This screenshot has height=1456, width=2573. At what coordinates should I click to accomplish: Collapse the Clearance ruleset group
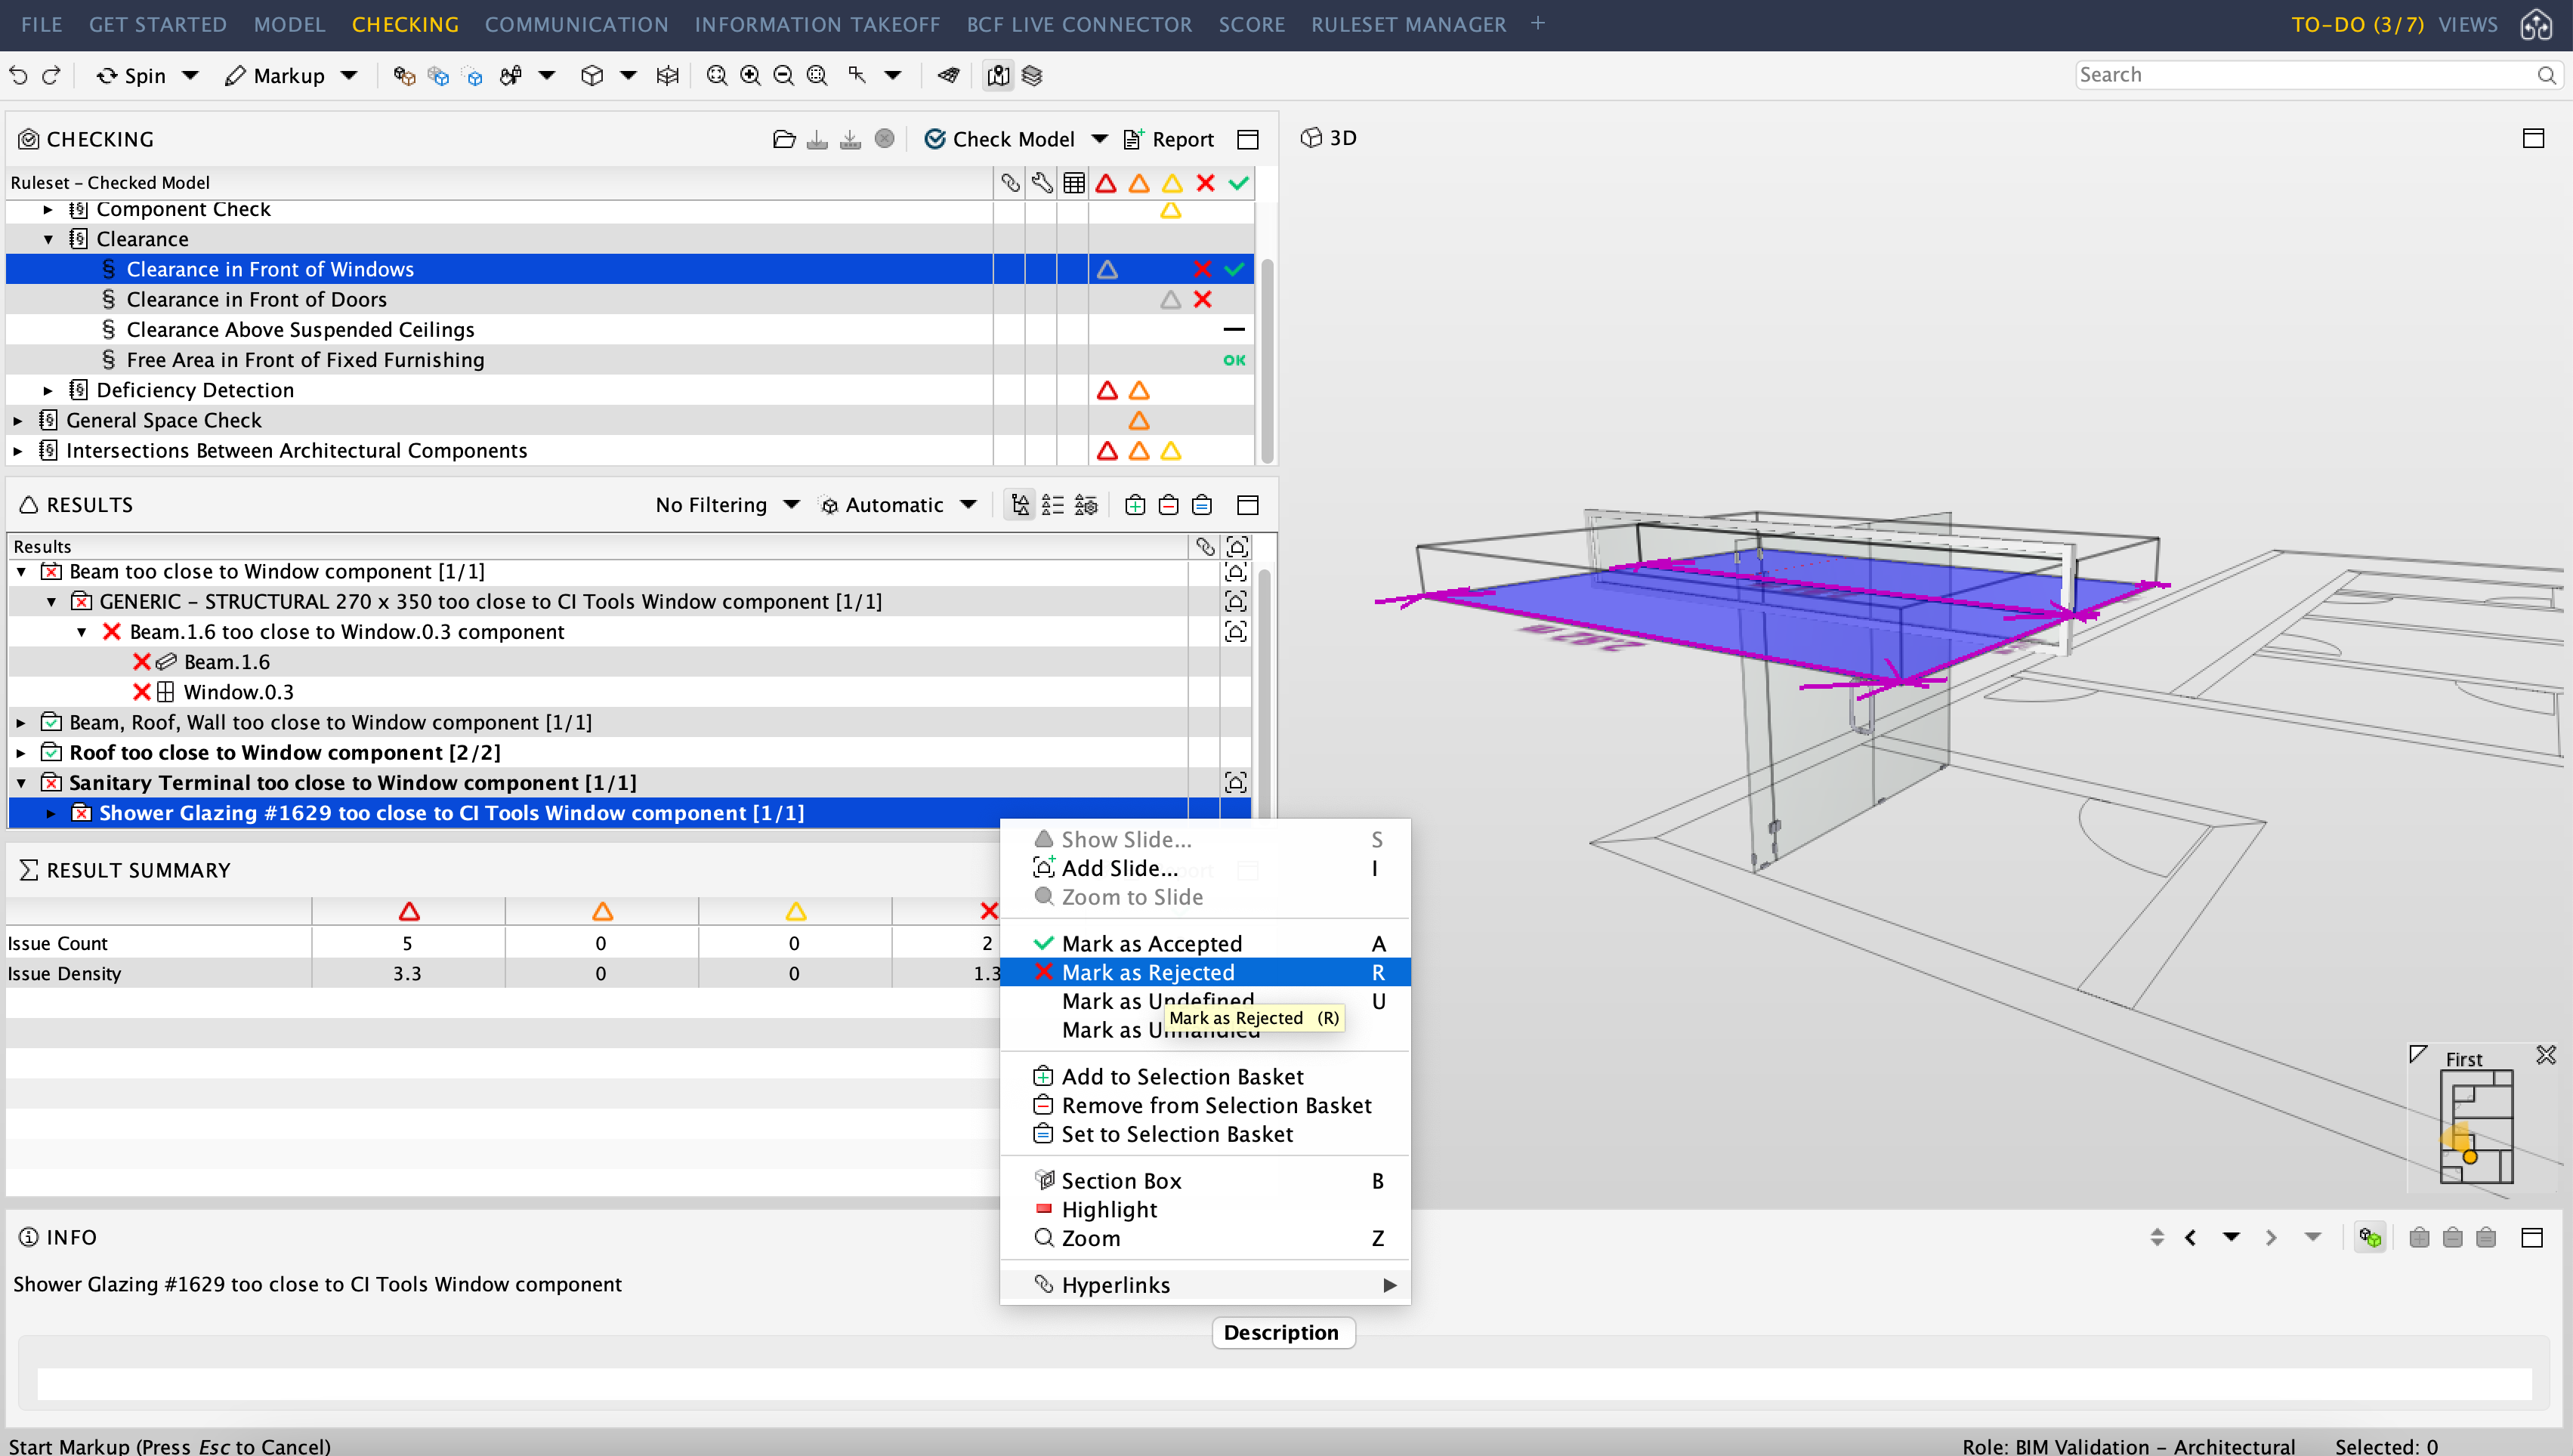point(48,238)
